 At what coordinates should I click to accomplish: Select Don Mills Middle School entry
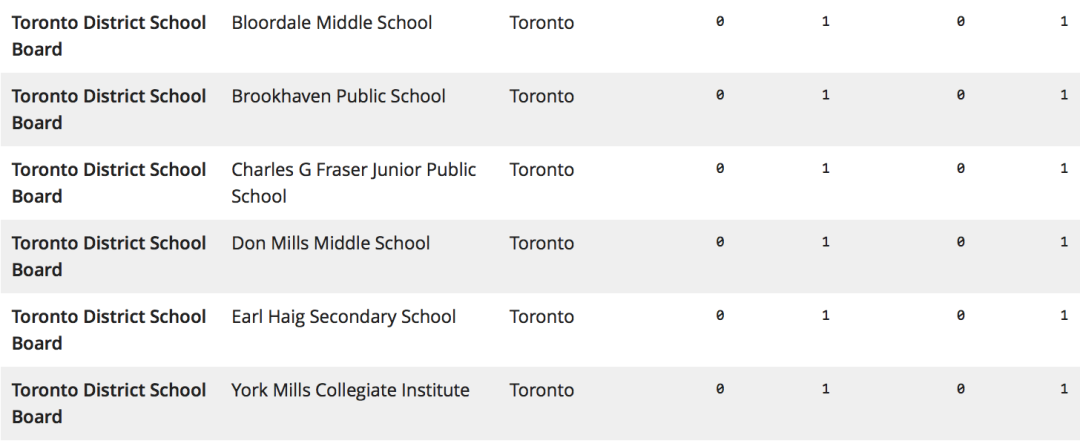coord(331,243)
